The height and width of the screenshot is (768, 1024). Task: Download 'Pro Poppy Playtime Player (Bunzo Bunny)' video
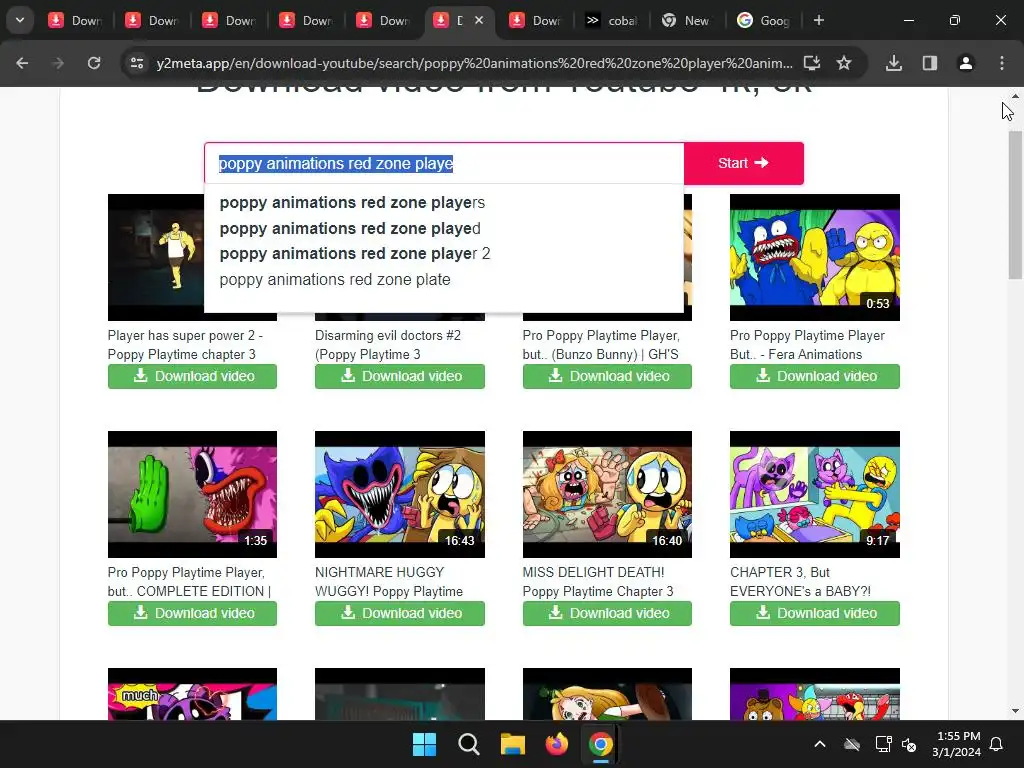click(x=607, y=376)
